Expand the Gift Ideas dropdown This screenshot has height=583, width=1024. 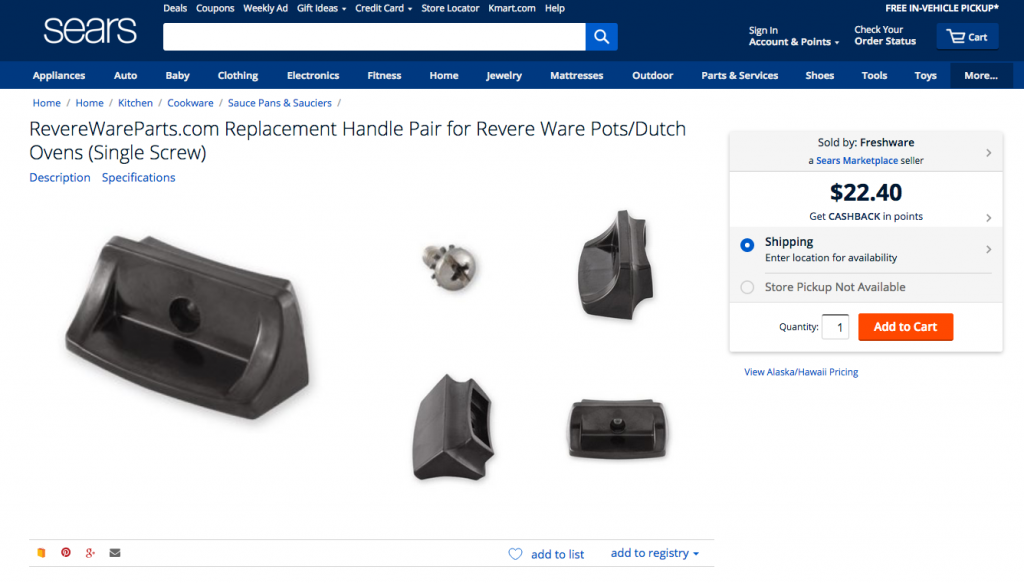[321, 8]
